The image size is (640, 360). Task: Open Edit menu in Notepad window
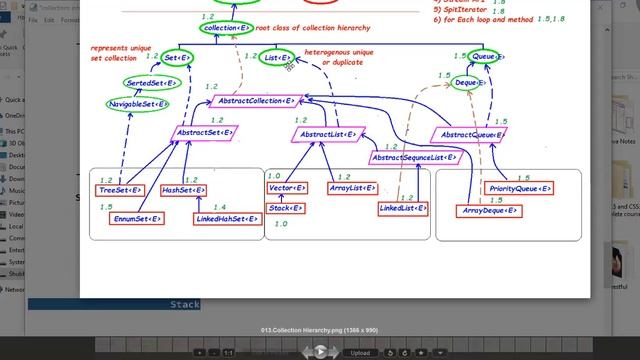[x=49, y=20]
